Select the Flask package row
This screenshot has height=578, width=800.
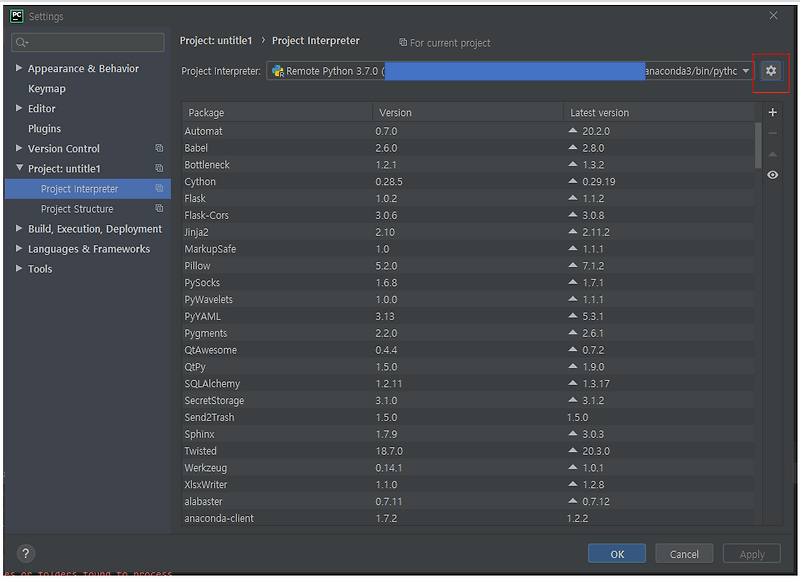[468, 198]
